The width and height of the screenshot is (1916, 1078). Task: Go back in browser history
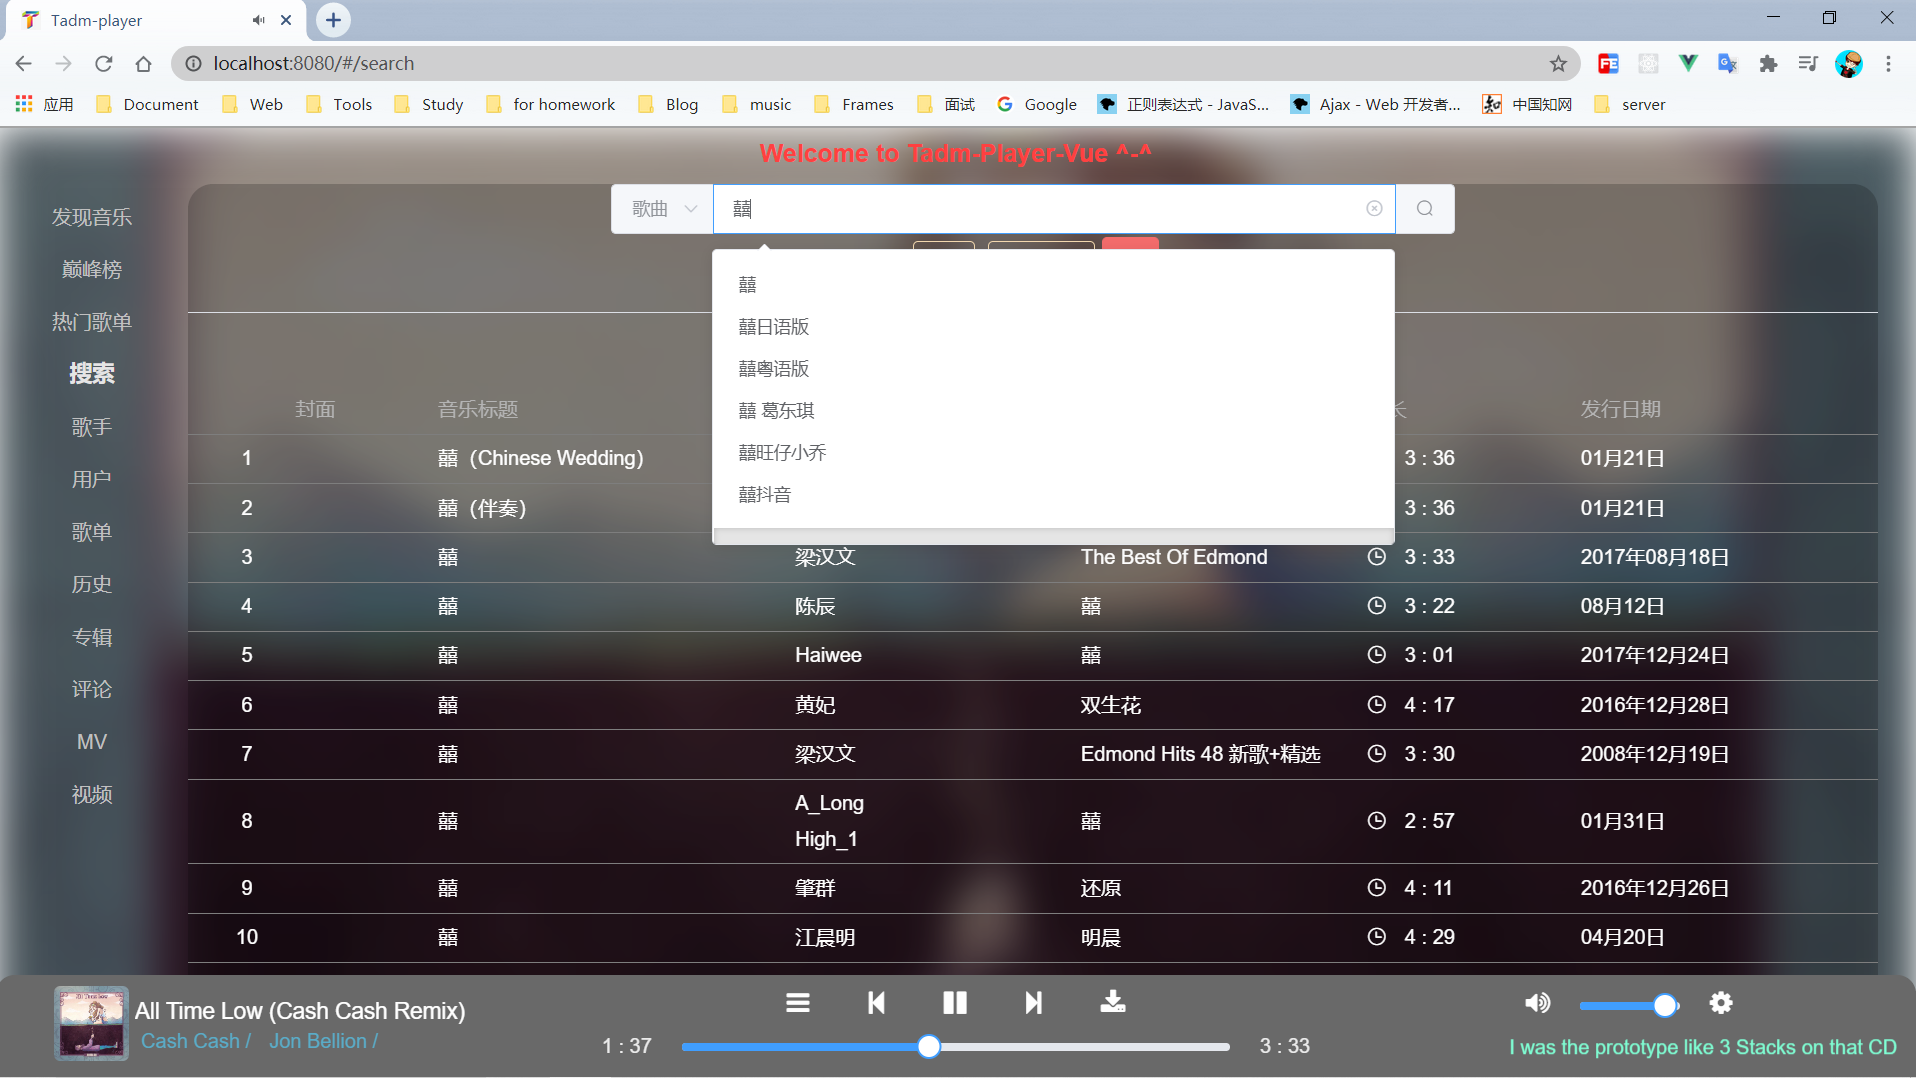click(x=24, y=64)
